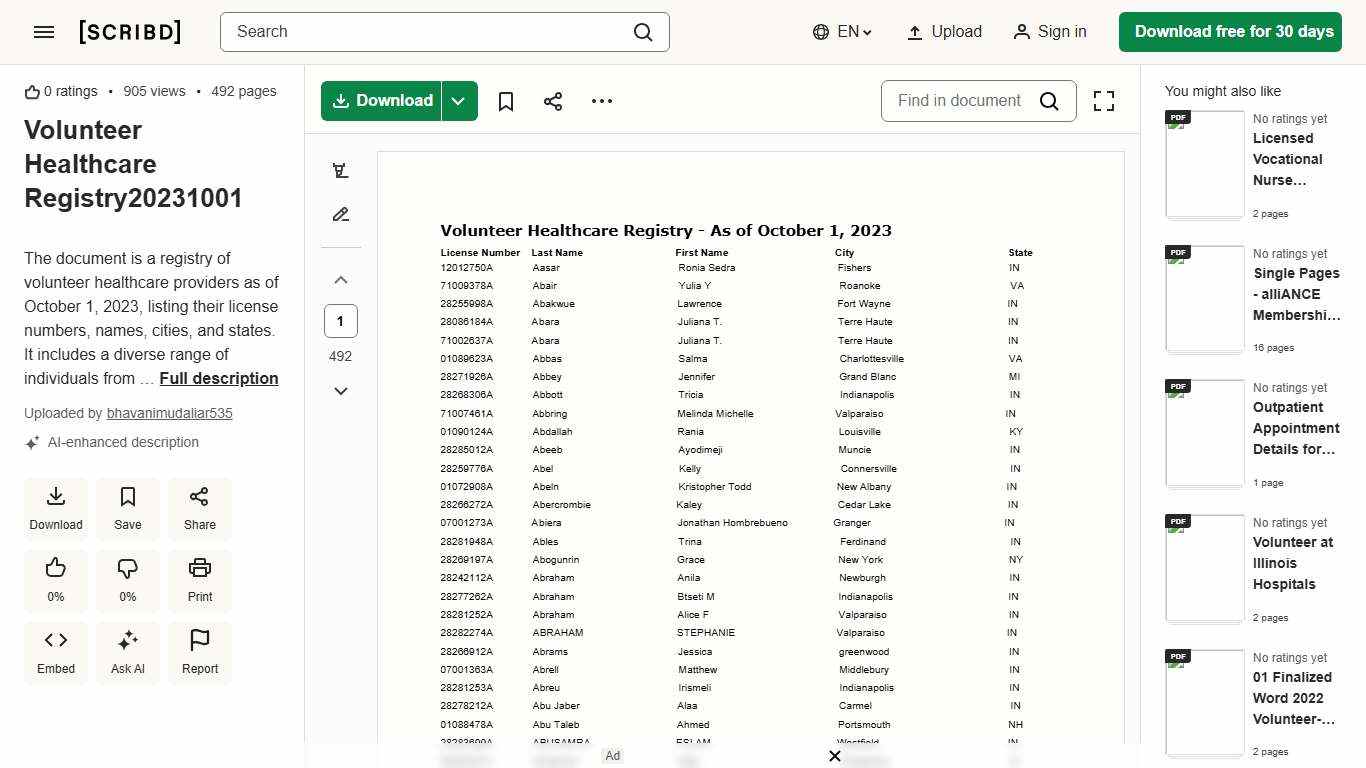Bookmark this document for later
This screenshot has height=768, width=1366.
click(505, 101)
